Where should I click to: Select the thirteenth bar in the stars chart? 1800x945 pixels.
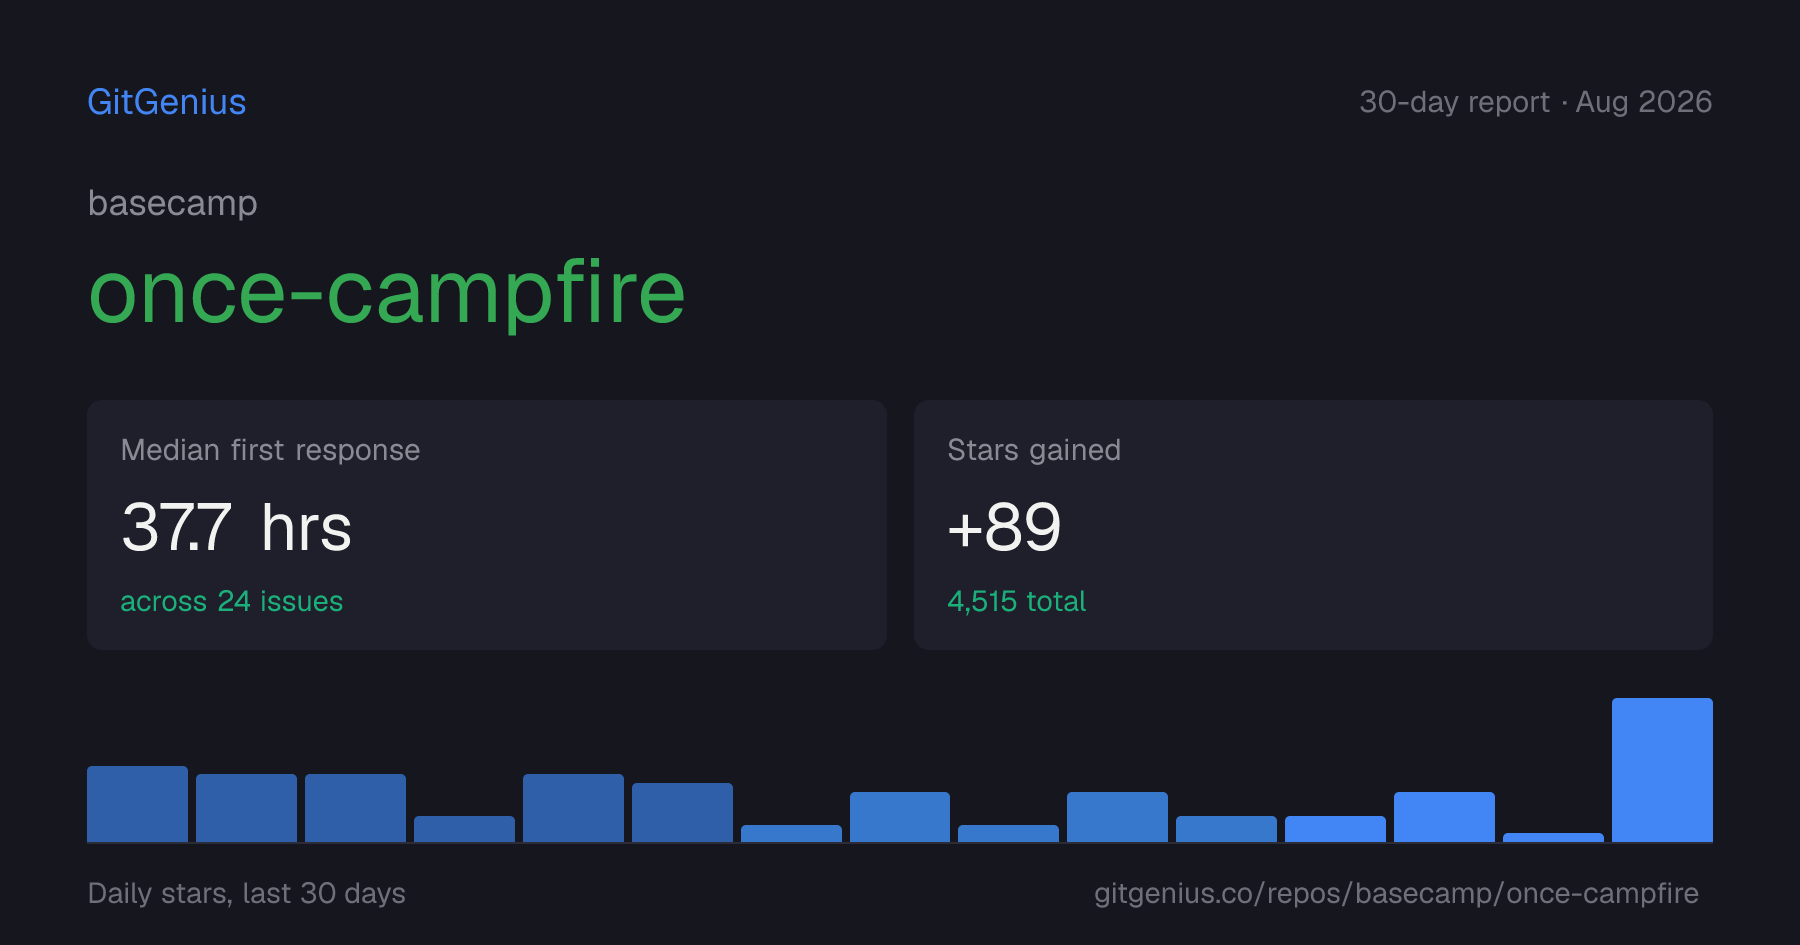(1444, 817)
